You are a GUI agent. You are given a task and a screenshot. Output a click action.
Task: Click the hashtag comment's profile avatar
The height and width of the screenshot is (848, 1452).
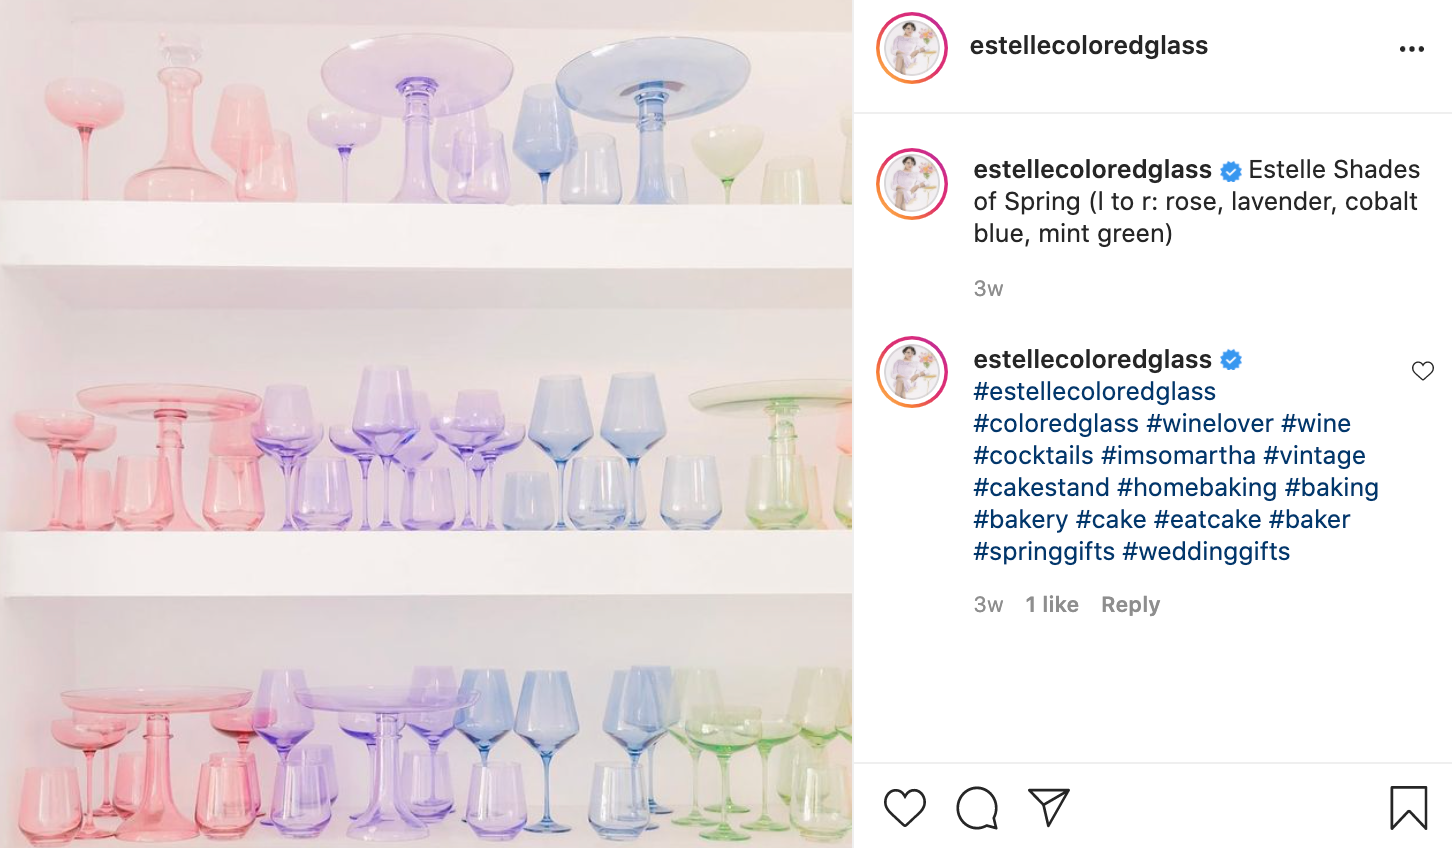tap(912, 372)
